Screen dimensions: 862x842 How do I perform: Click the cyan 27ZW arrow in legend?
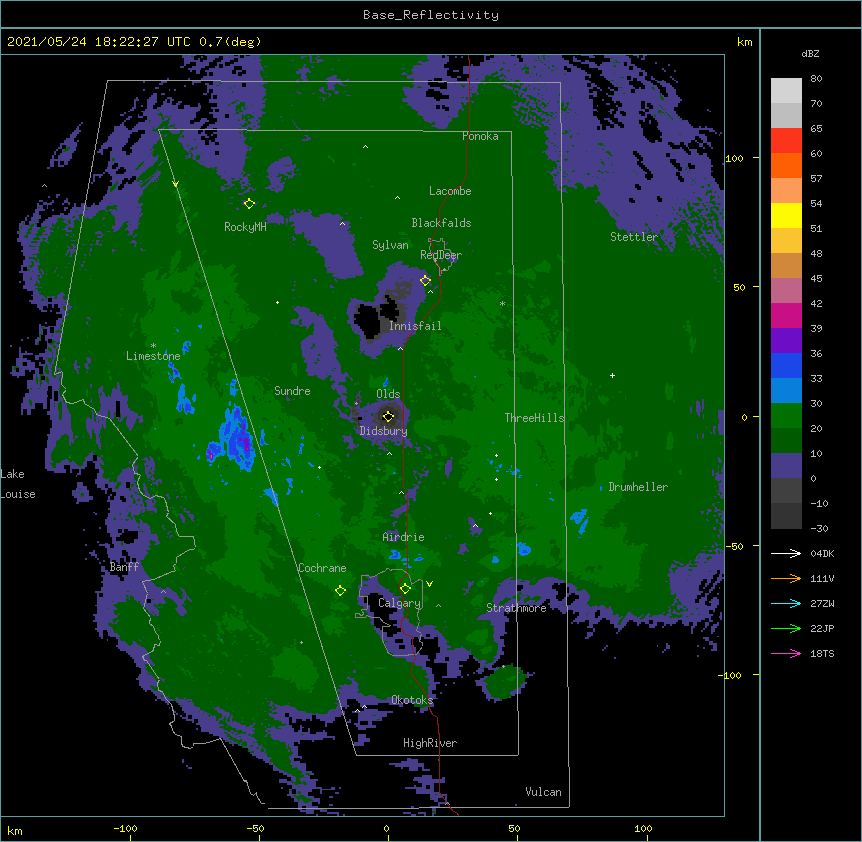click(786, 603)
